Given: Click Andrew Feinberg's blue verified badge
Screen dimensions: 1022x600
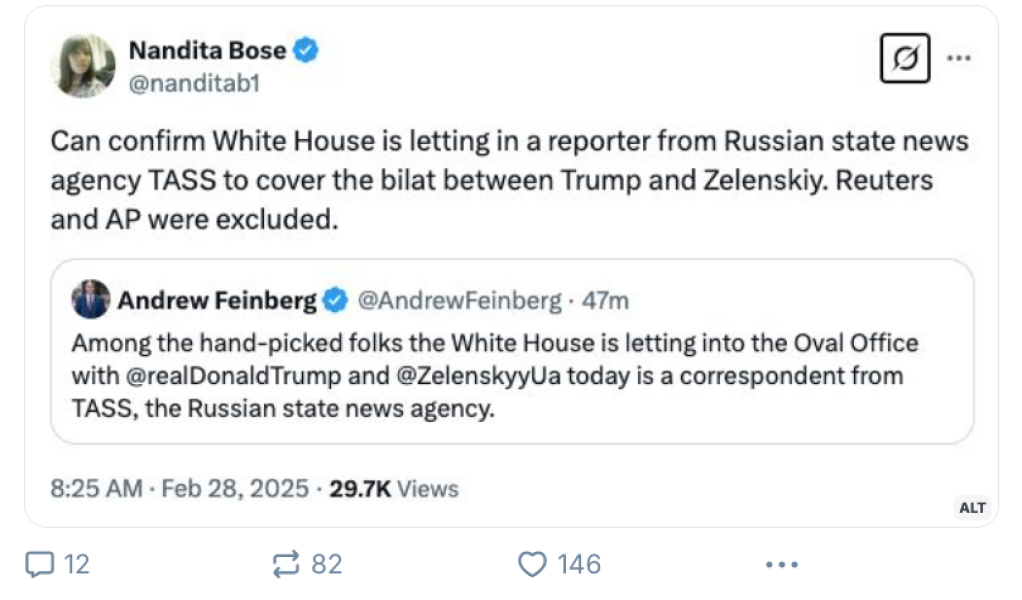Looking at the screenshot, I should (335, 299).
